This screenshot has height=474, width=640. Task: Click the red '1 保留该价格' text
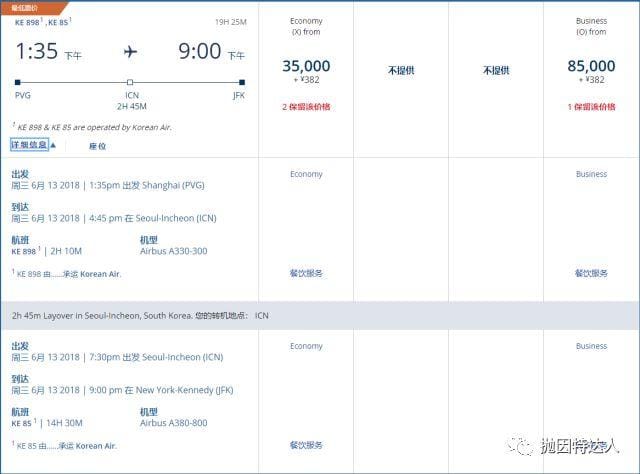pyautogui.click(x=591, y=107)
